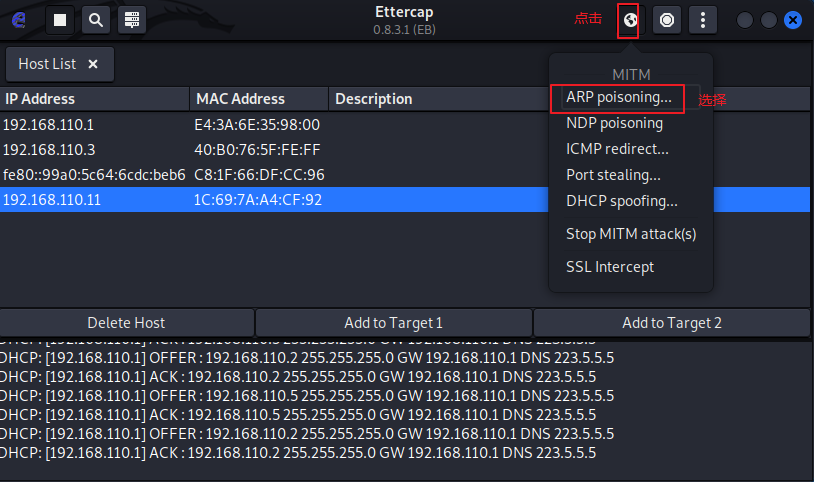Select host row 192.168.110.11
The image size is (814, 482).
405,199
